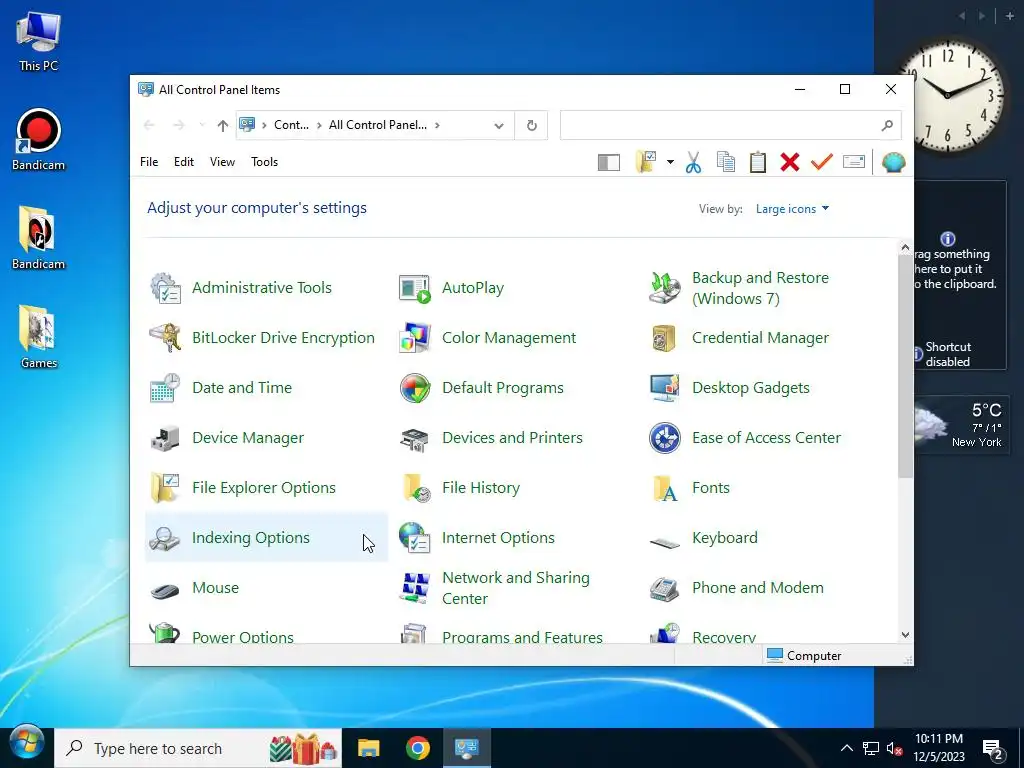Click the Keyboard icon
Image resolution: width=1024 pixels, height=768 pixels.
click(x=665, y=541)
